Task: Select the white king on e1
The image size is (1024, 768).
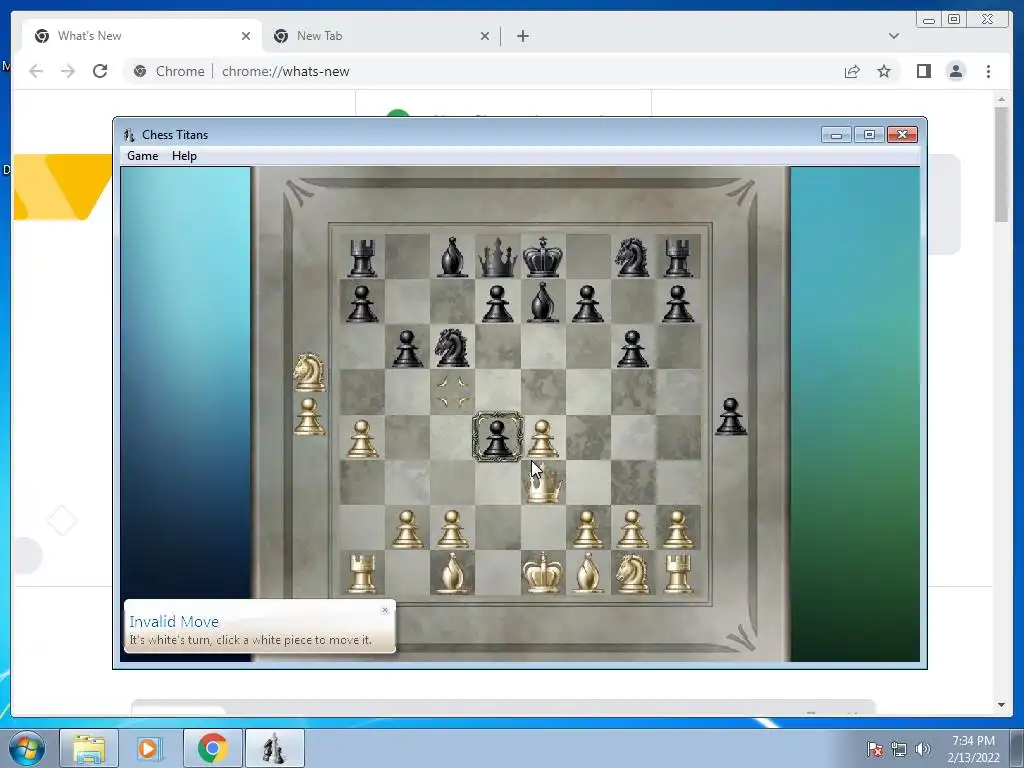Action: [x=543, y=572]
